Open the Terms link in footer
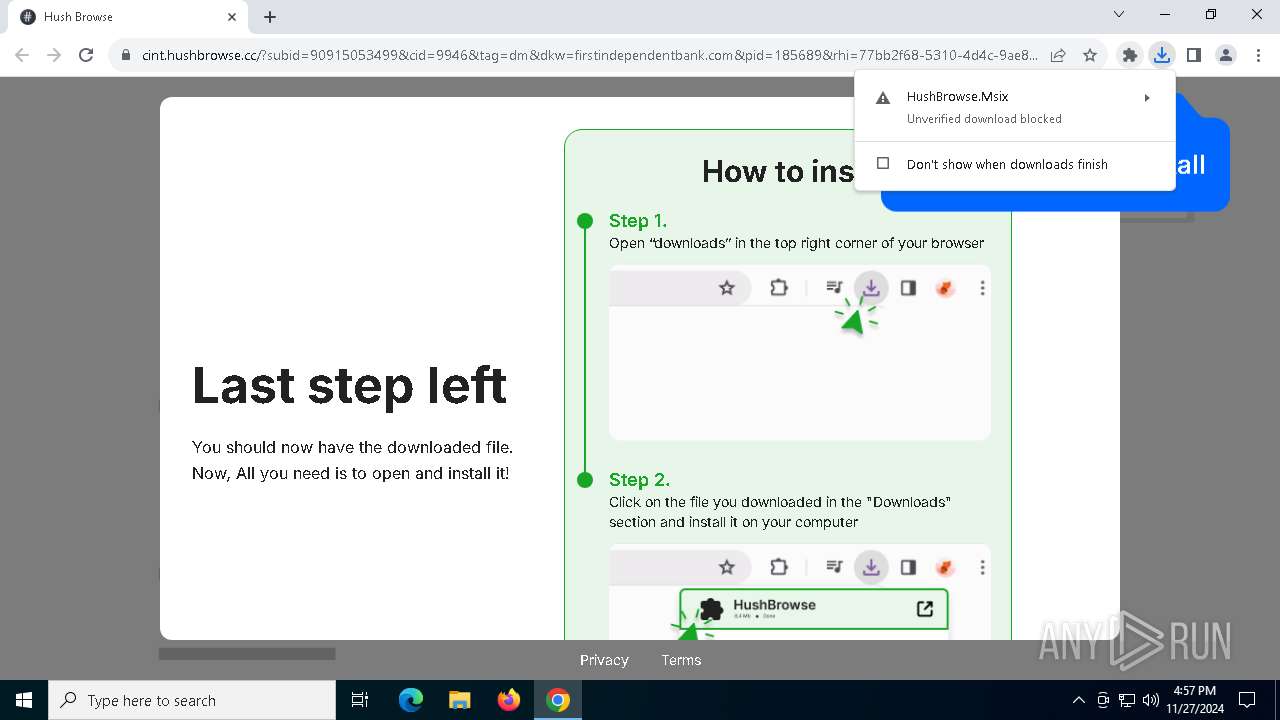1280x720 pixels. pos(681,660)
